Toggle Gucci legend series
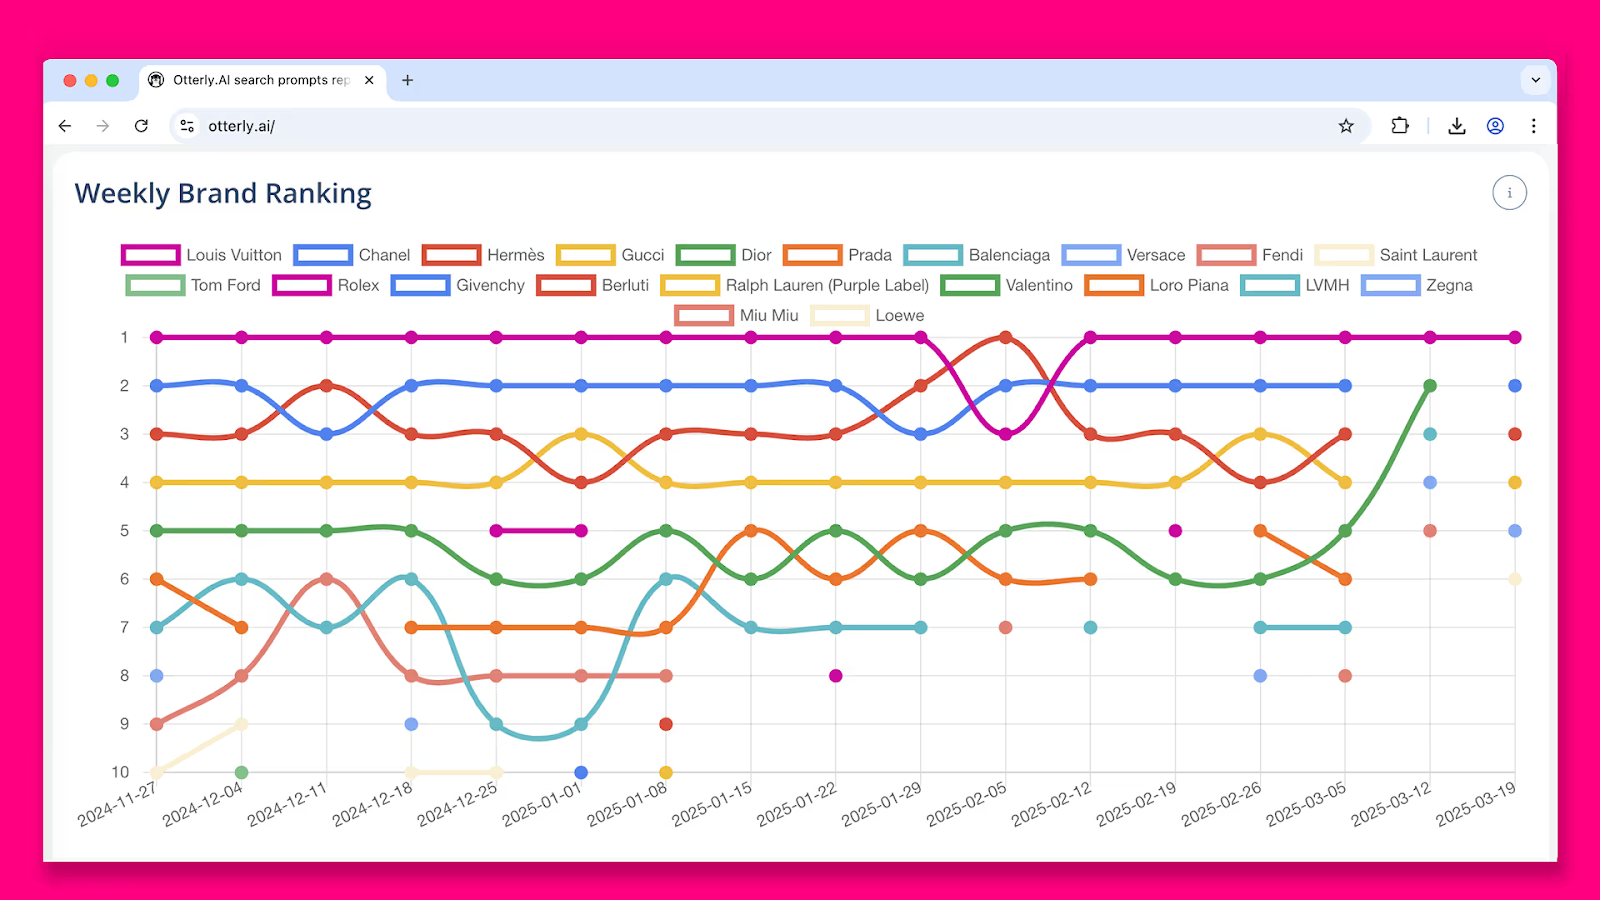 pos(611,255)
